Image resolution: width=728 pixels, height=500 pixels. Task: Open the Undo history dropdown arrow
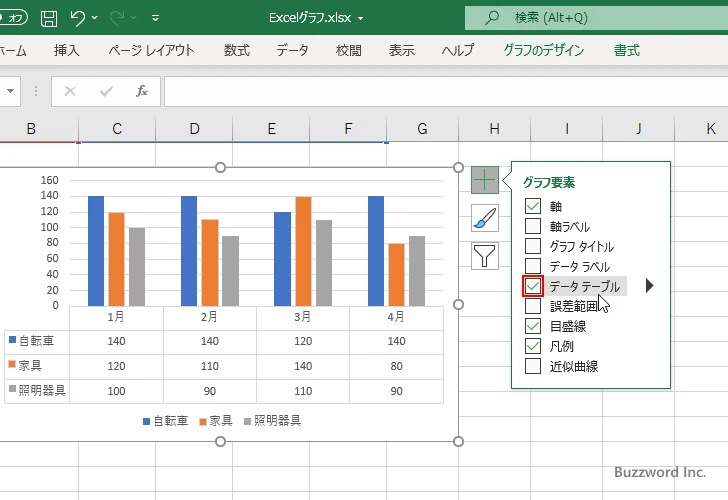(x=95, y=18)
